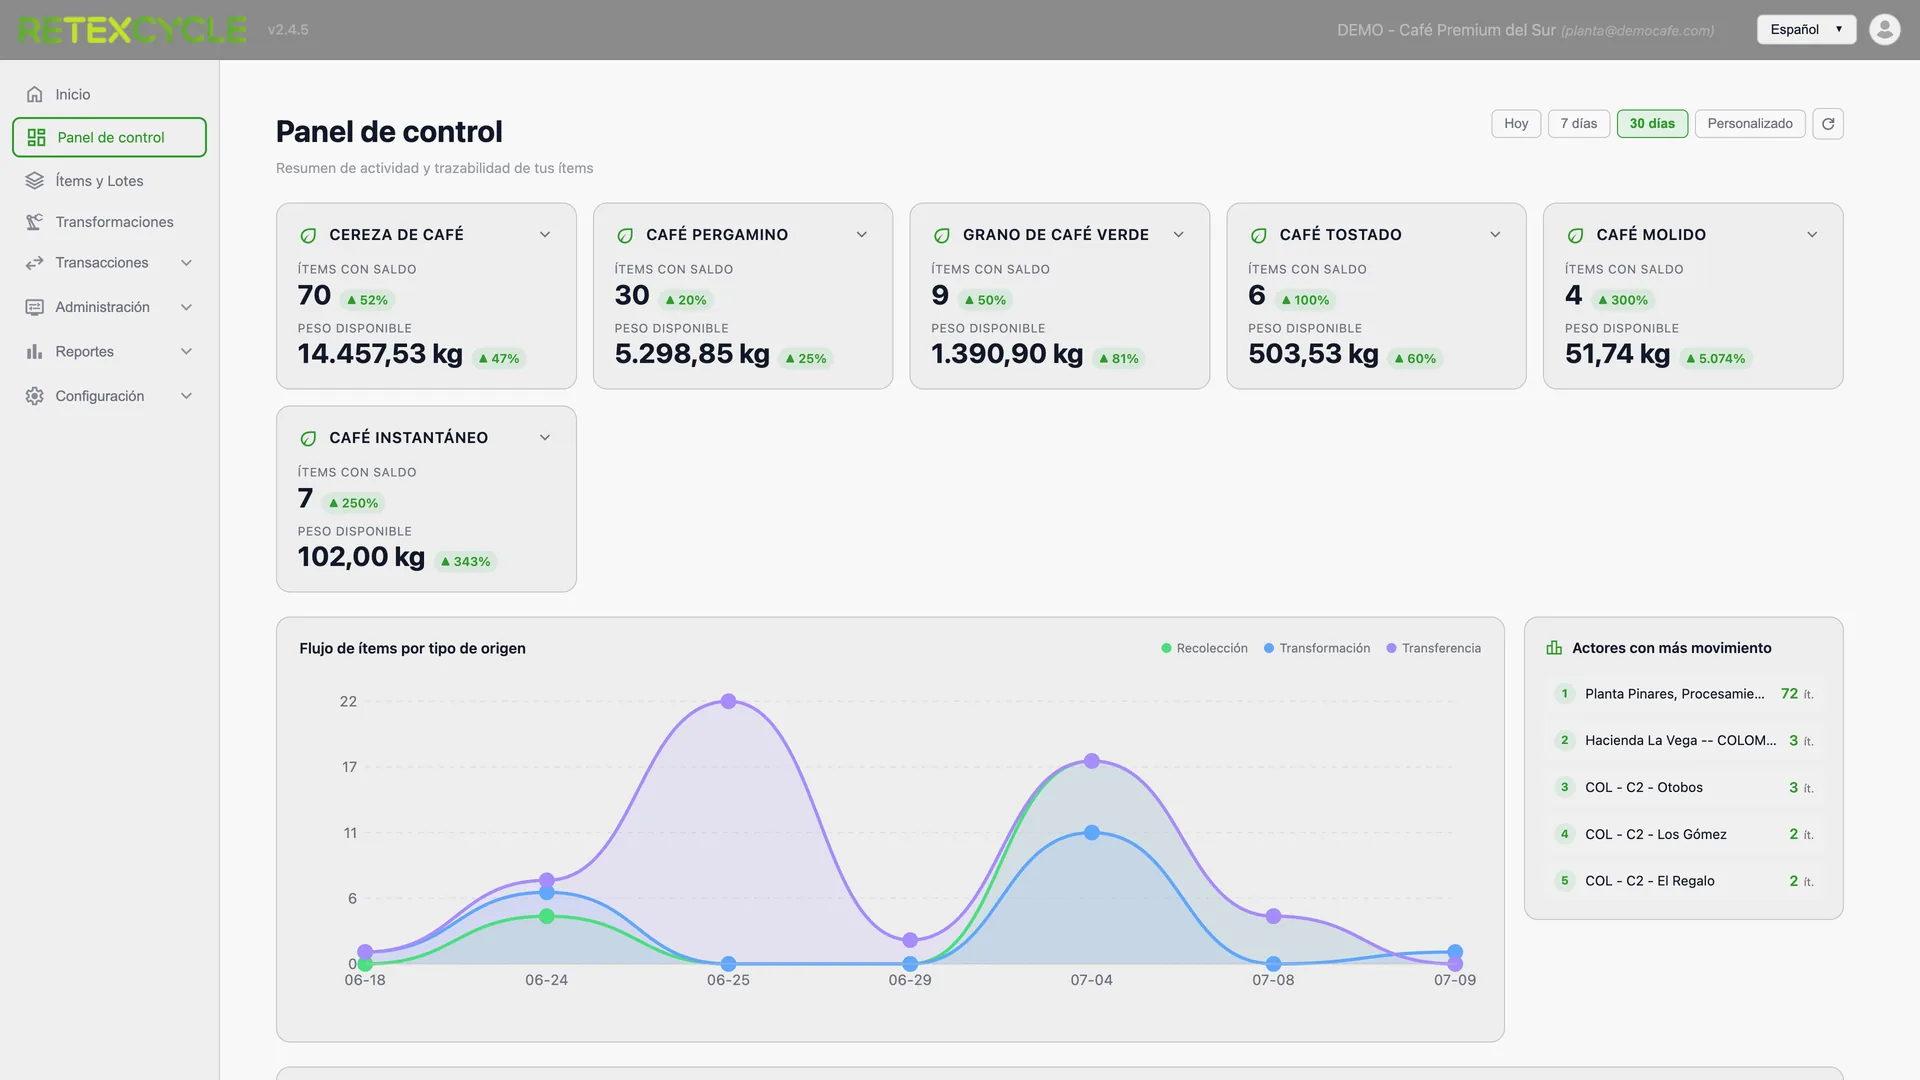The image size is (1920, 1080).
Task: Open COL - C2 - El Regalo actor row
Action: (1684, 881)
